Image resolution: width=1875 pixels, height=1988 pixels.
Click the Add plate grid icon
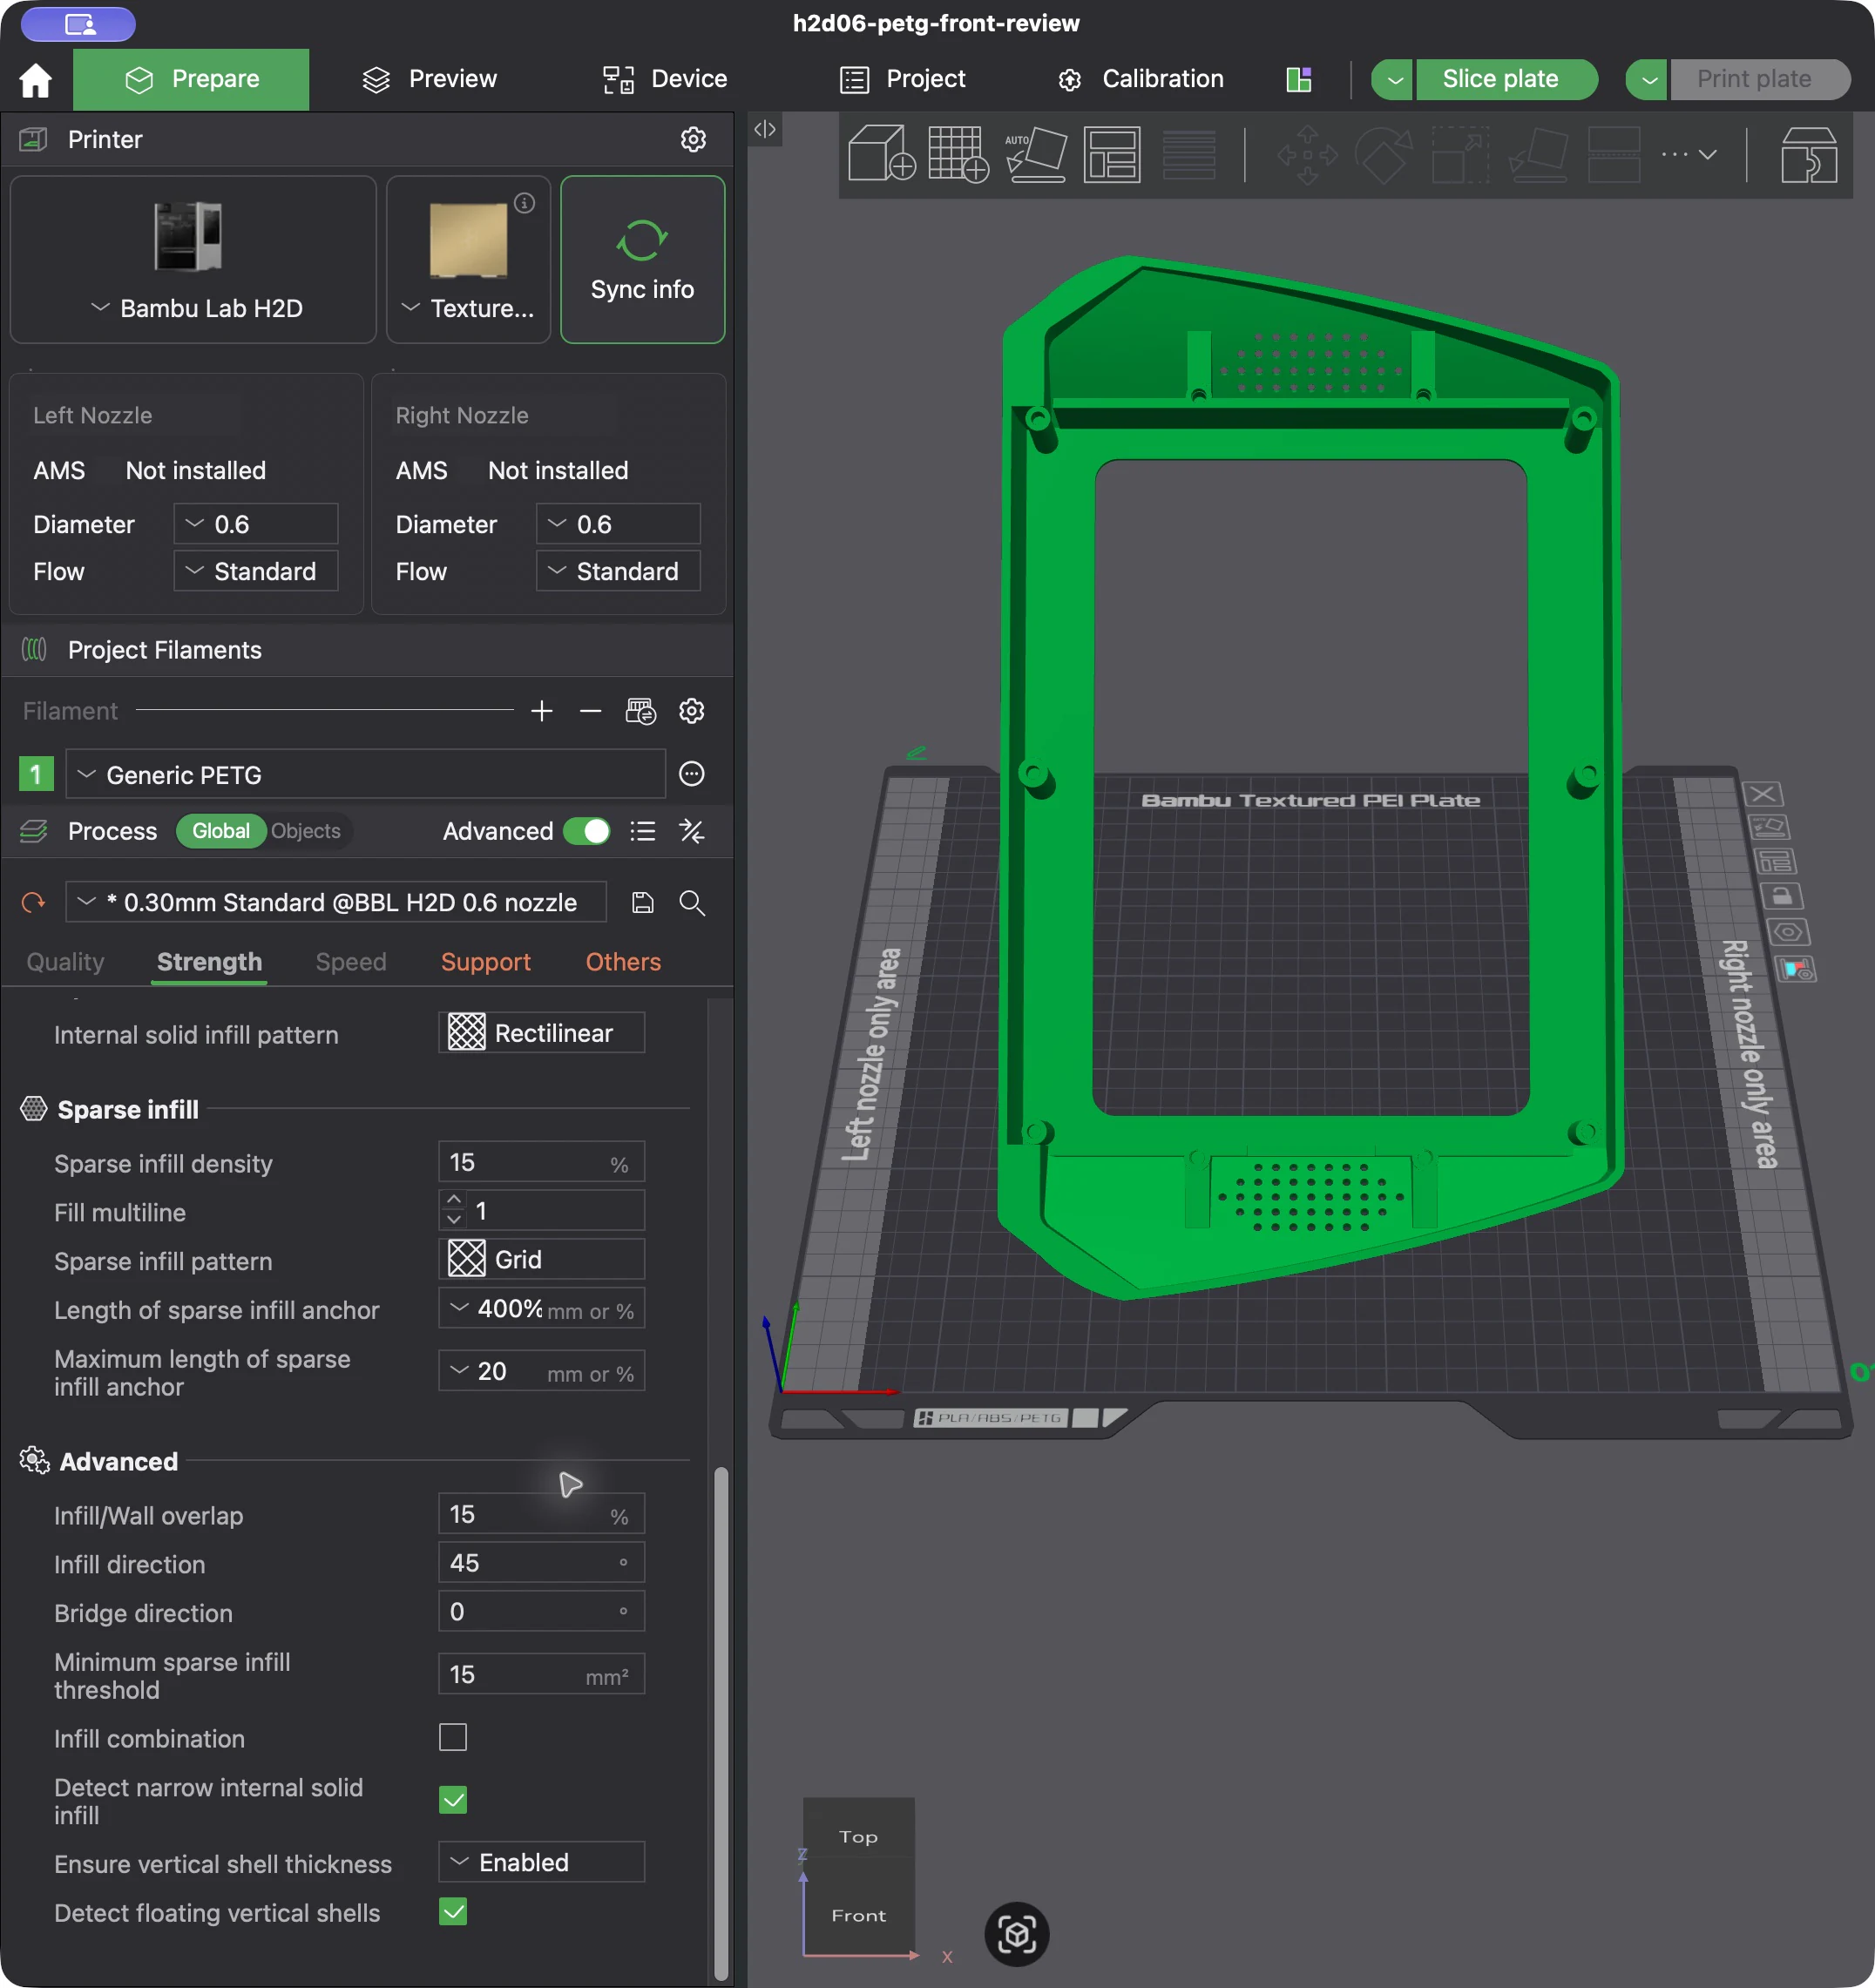[958, 153]
